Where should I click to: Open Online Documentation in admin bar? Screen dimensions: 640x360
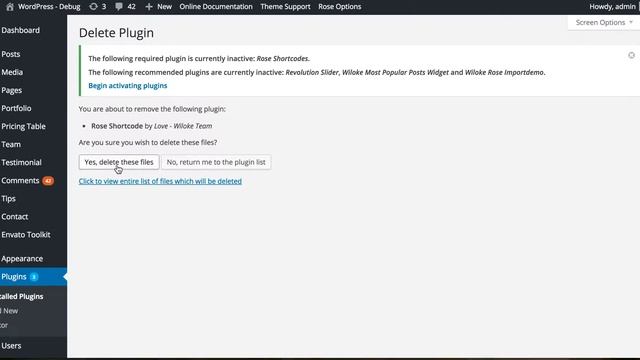click(216, 7)
